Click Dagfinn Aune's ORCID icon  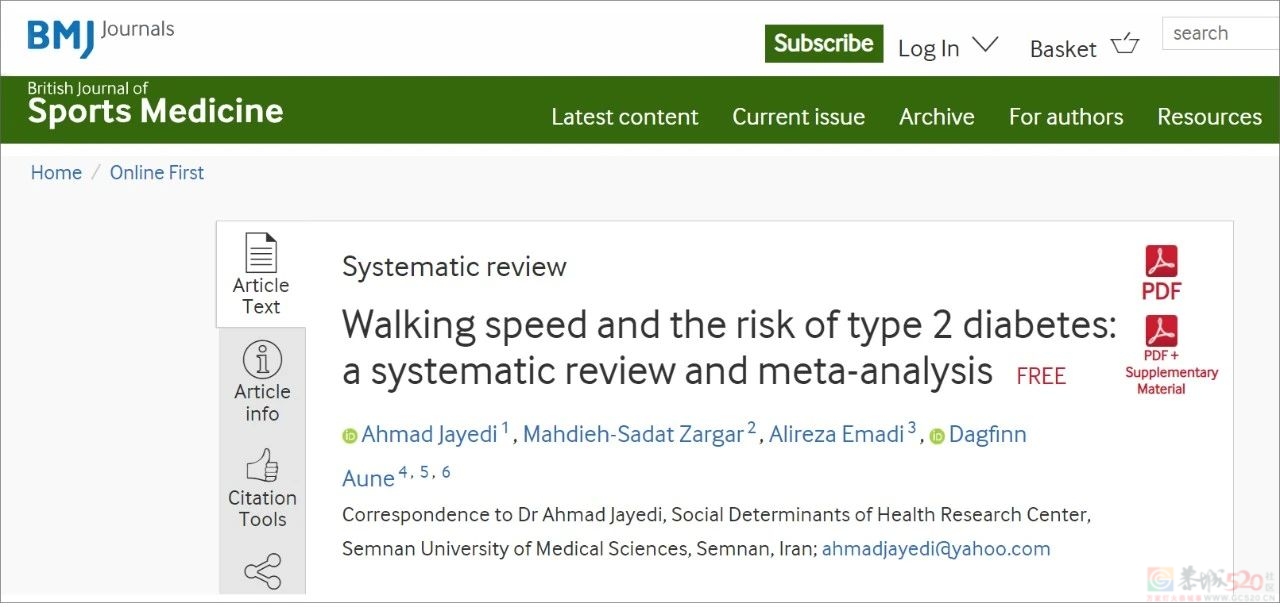937,436
